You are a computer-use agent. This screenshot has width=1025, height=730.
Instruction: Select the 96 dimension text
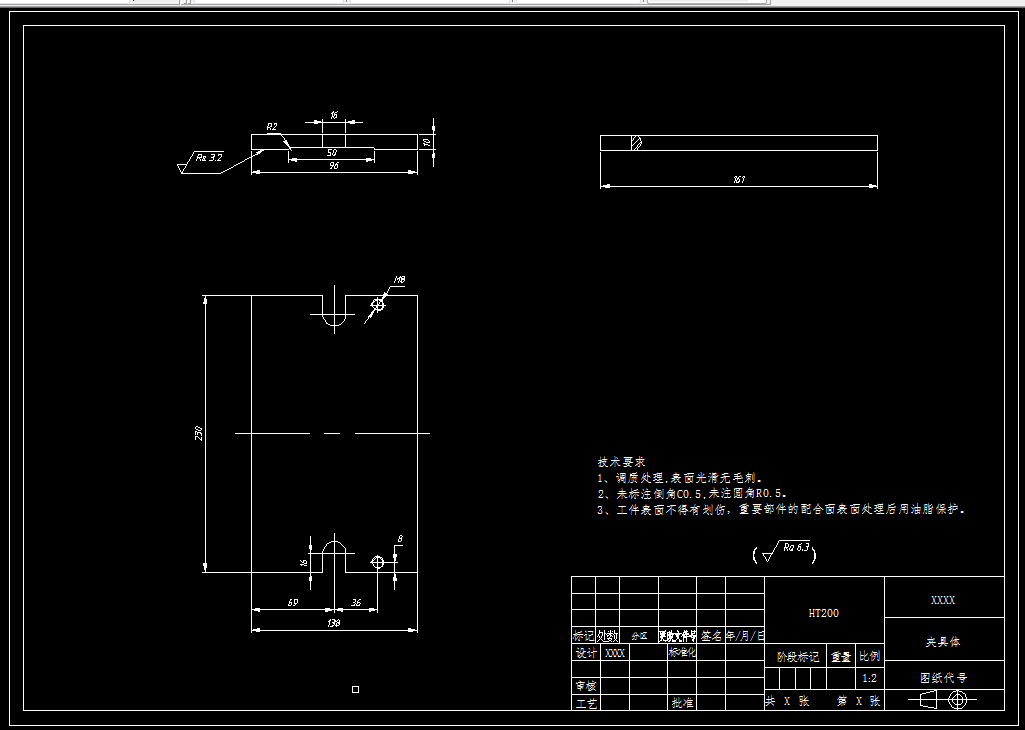[x=333, y=166]
